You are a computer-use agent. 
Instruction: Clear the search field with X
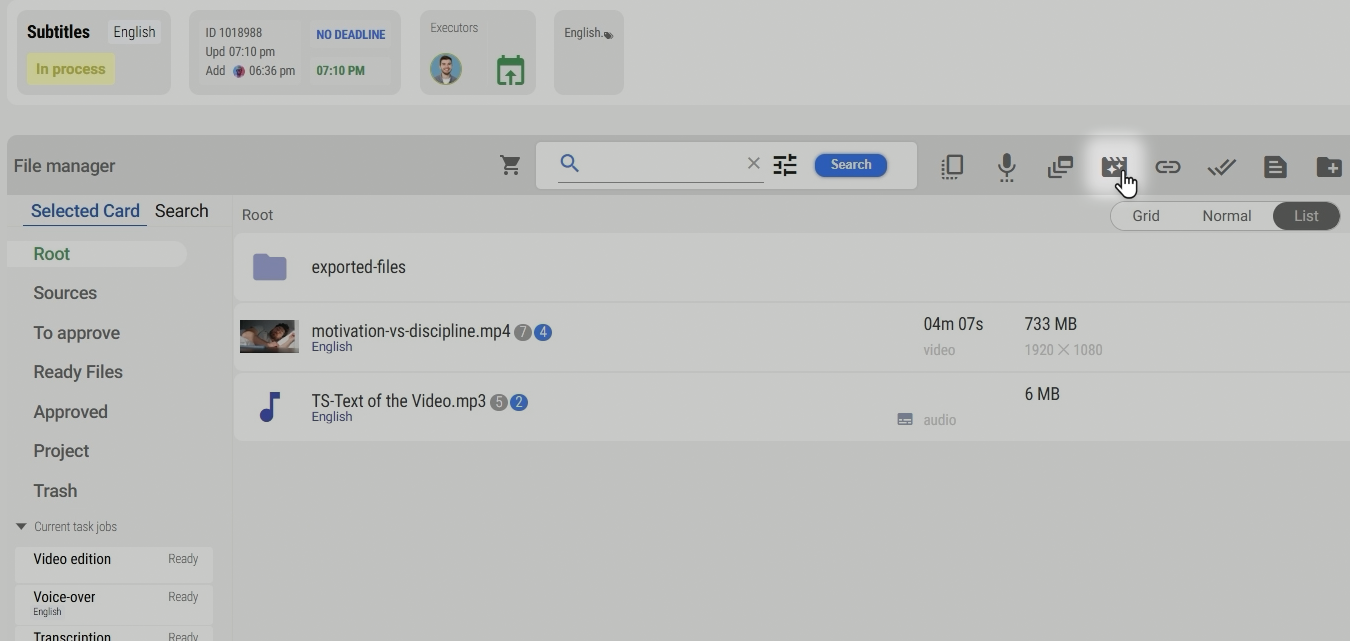(x=753, y=164)
